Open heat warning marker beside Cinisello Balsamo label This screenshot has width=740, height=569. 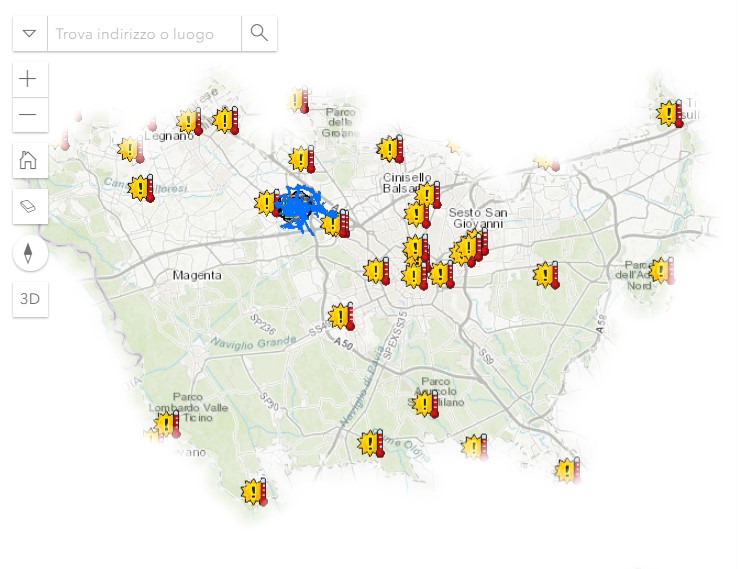pyautogui.click(x=428, y=195)
